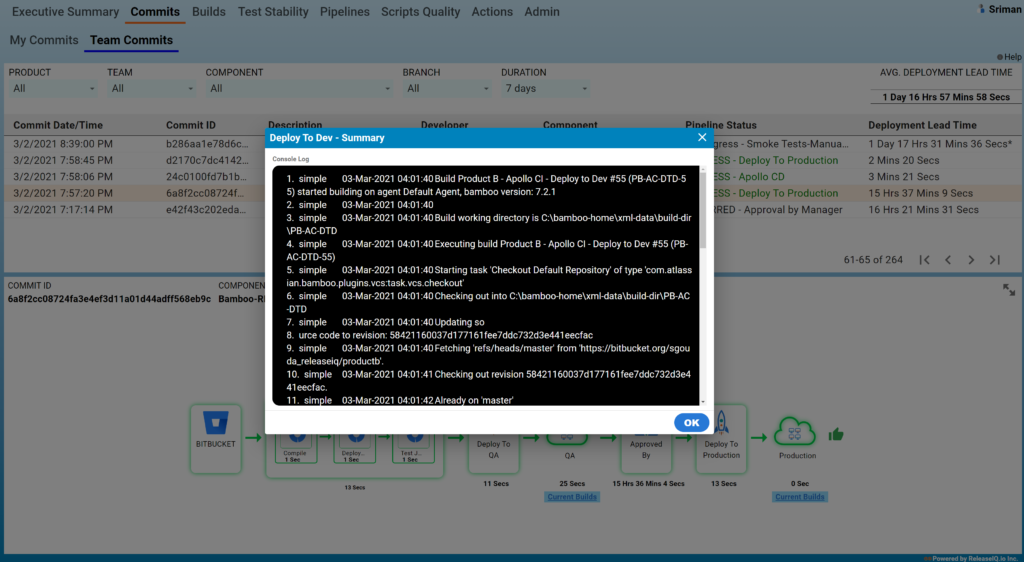
Task: Open the Sriman user profile icon
Action: (x=981, y=9)
